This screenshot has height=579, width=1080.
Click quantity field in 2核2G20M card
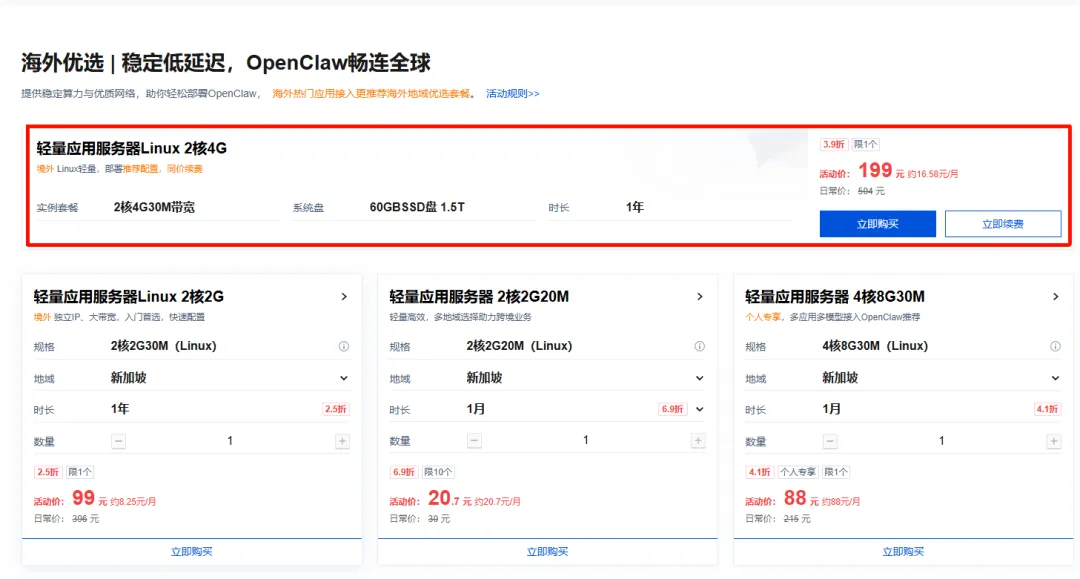click(x=585, y=440)
